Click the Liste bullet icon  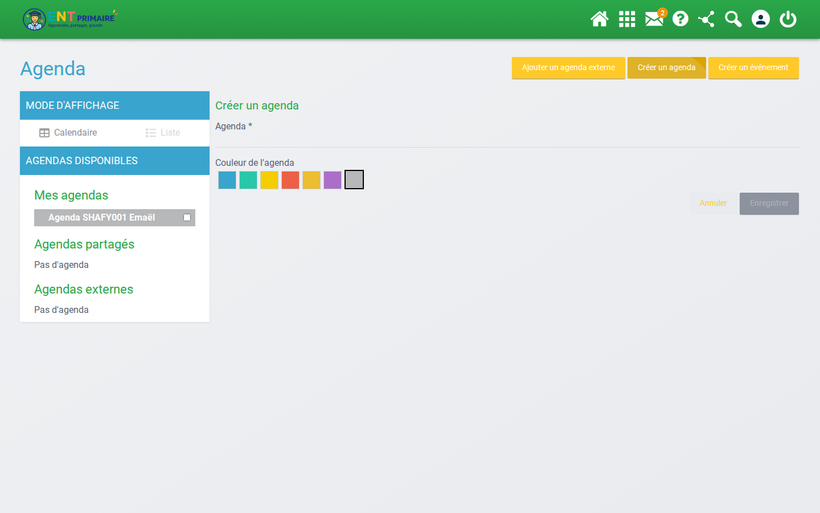[x=151, y=133]
